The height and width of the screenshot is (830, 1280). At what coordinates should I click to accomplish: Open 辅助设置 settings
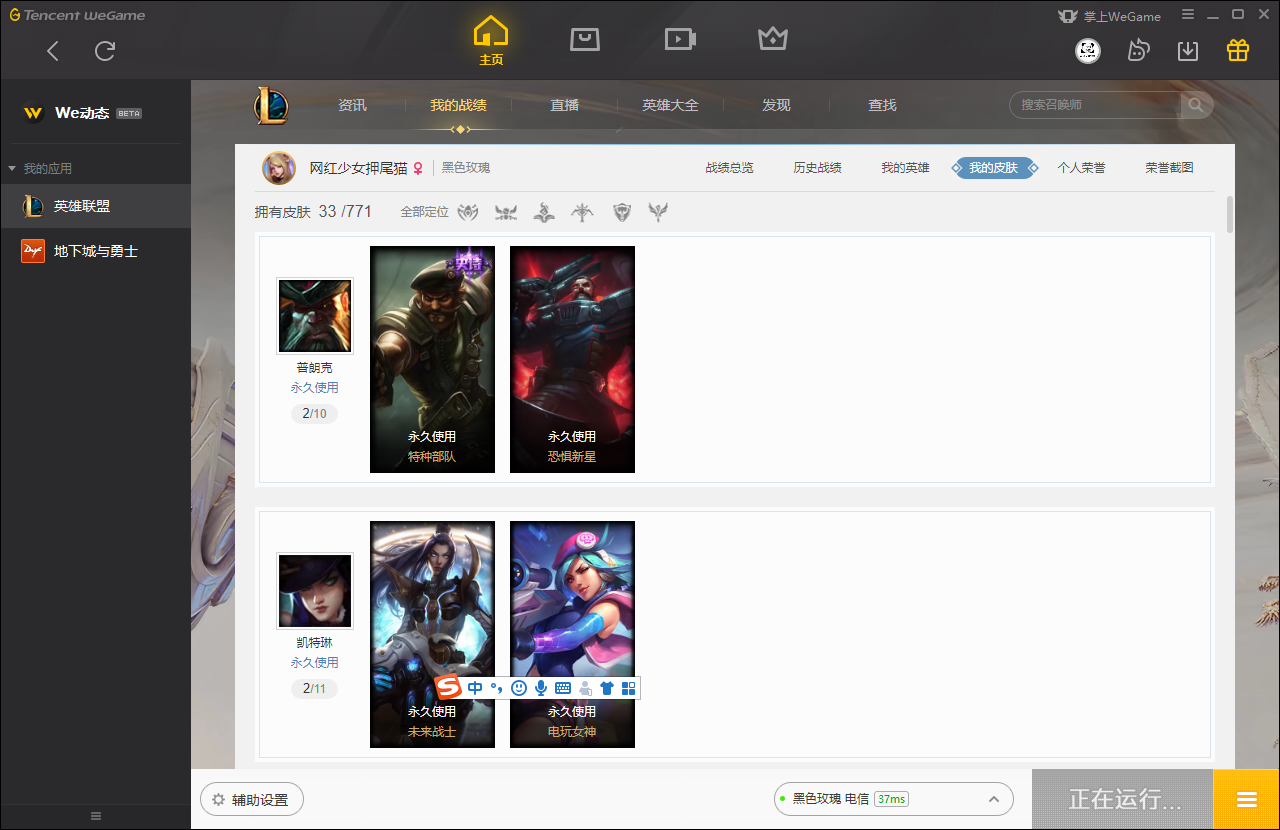click(251, 799)
